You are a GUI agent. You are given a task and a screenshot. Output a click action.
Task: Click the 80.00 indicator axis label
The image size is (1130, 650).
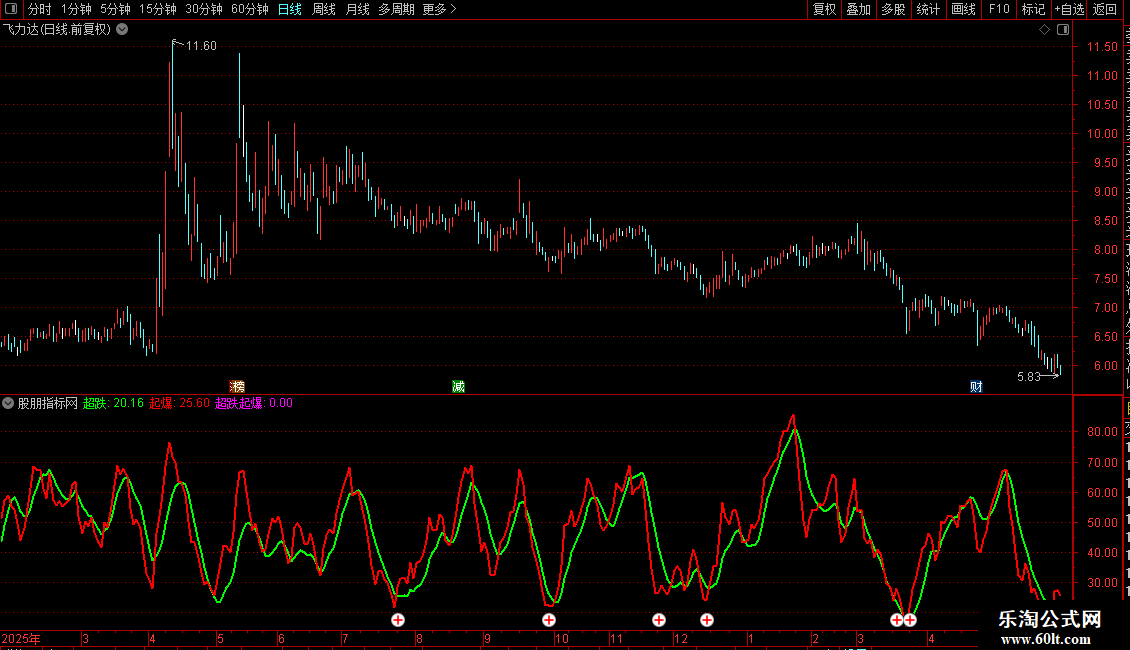point(1103,432)
